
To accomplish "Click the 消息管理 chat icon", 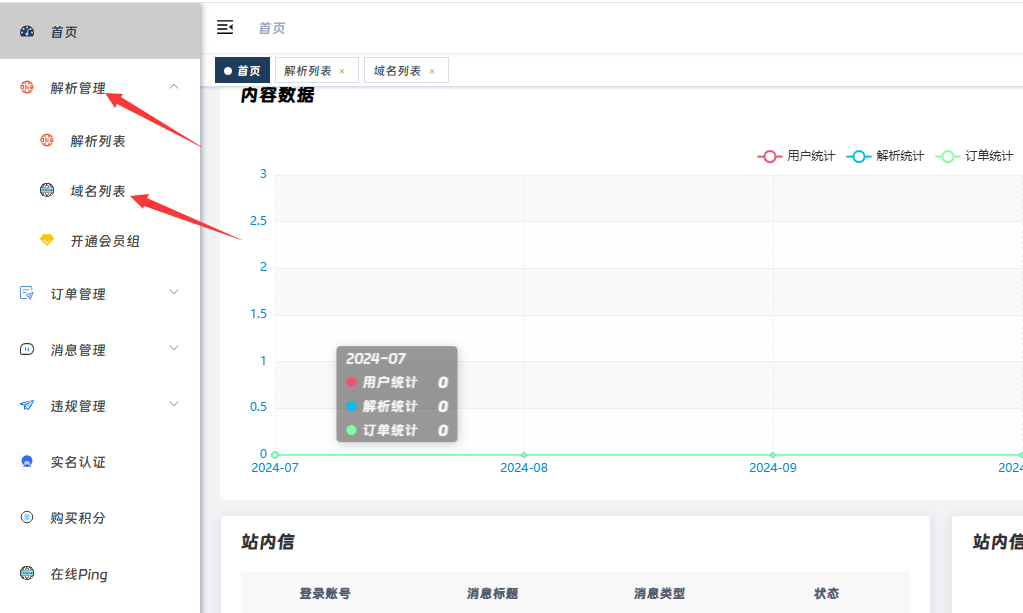I will tap(27, 349).
